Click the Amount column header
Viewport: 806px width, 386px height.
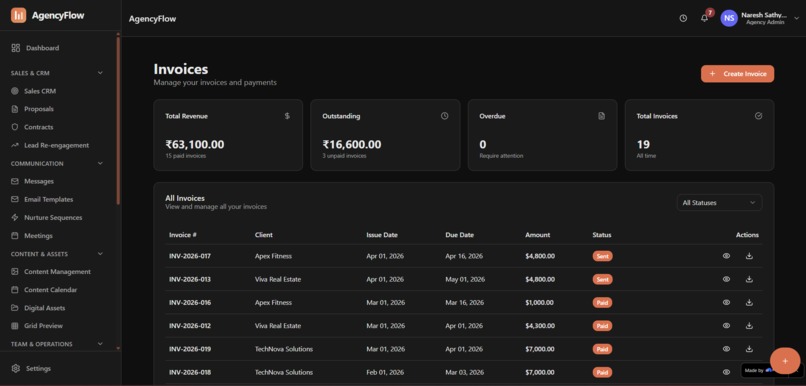tap(537, 235)
